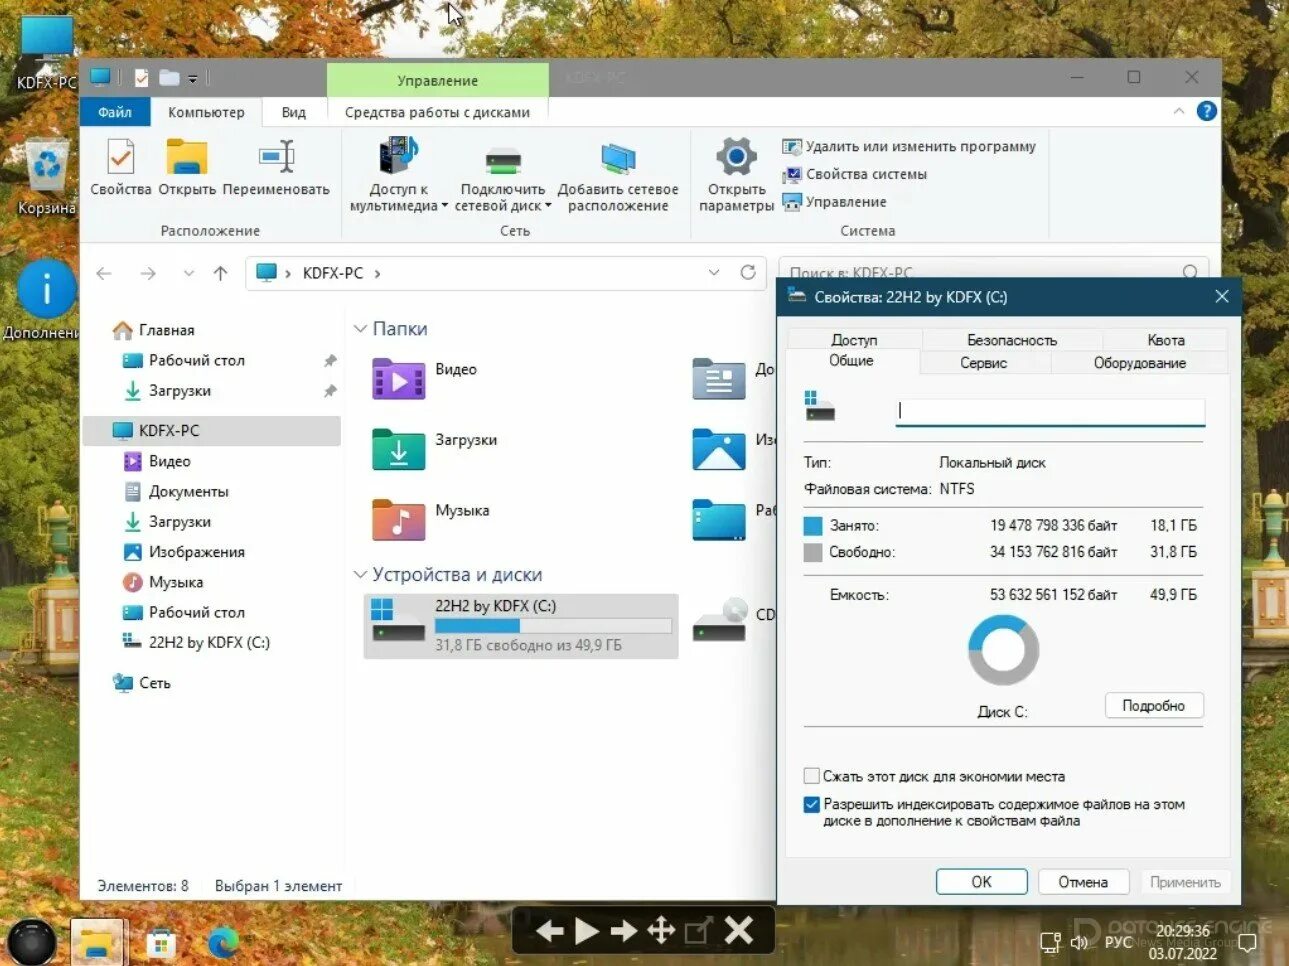The width and height of the screenshot is (1289, 966).
Task: Go forward with the navigation arrow
Action: tap(148, 273)
